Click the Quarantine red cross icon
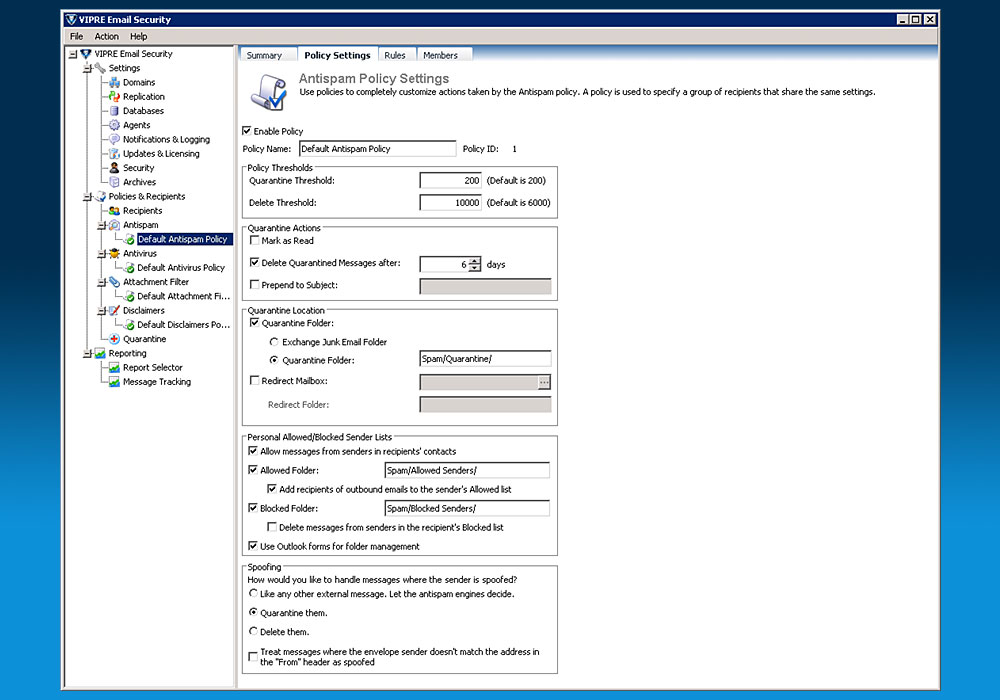 point(114,339)
